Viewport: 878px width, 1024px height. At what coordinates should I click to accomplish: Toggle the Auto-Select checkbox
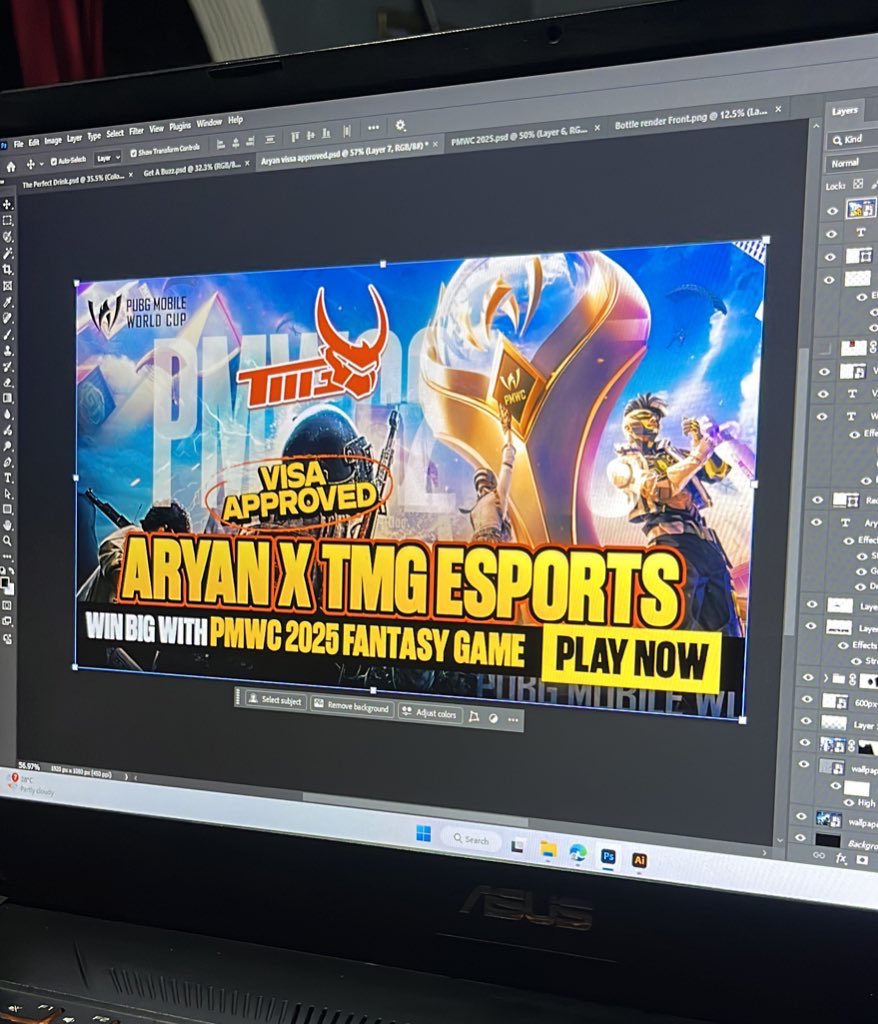(x=54, y=161)
